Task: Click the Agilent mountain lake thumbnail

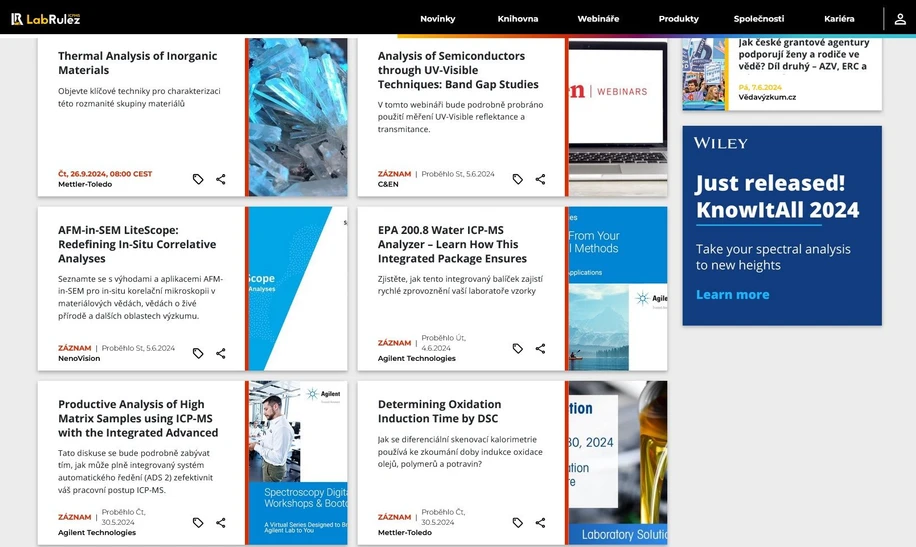Action: click(x=616, y=288)
